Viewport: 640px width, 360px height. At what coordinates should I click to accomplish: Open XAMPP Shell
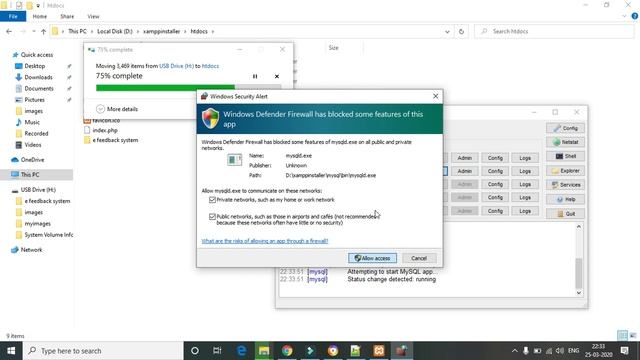[565, 156]
